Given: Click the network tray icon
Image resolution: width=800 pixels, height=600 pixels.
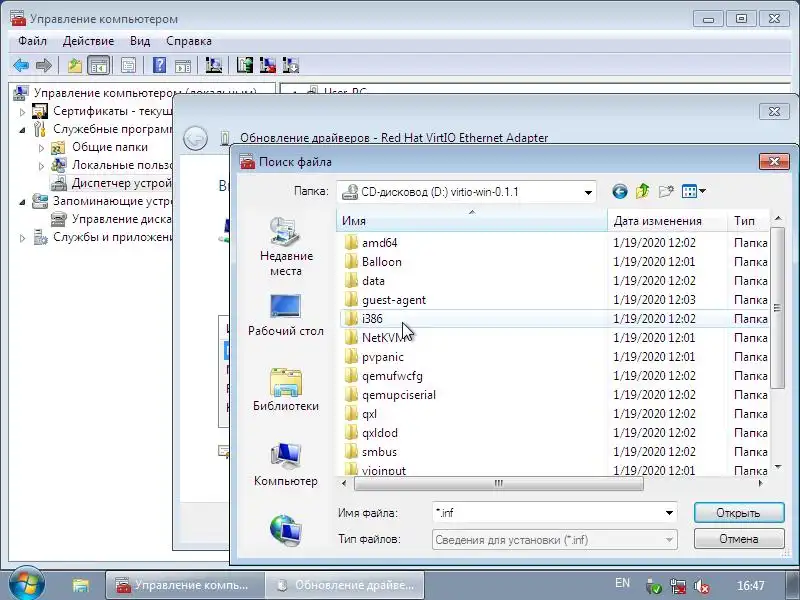Looking at the screenshot, I should click(x=678, y=587).
